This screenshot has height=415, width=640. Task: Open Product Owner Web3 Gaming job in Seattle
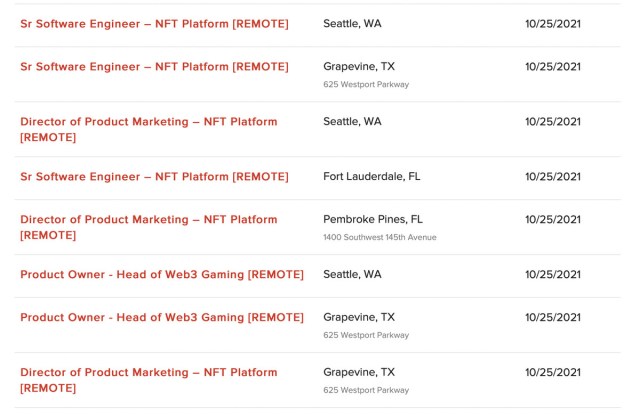point(162,275)
